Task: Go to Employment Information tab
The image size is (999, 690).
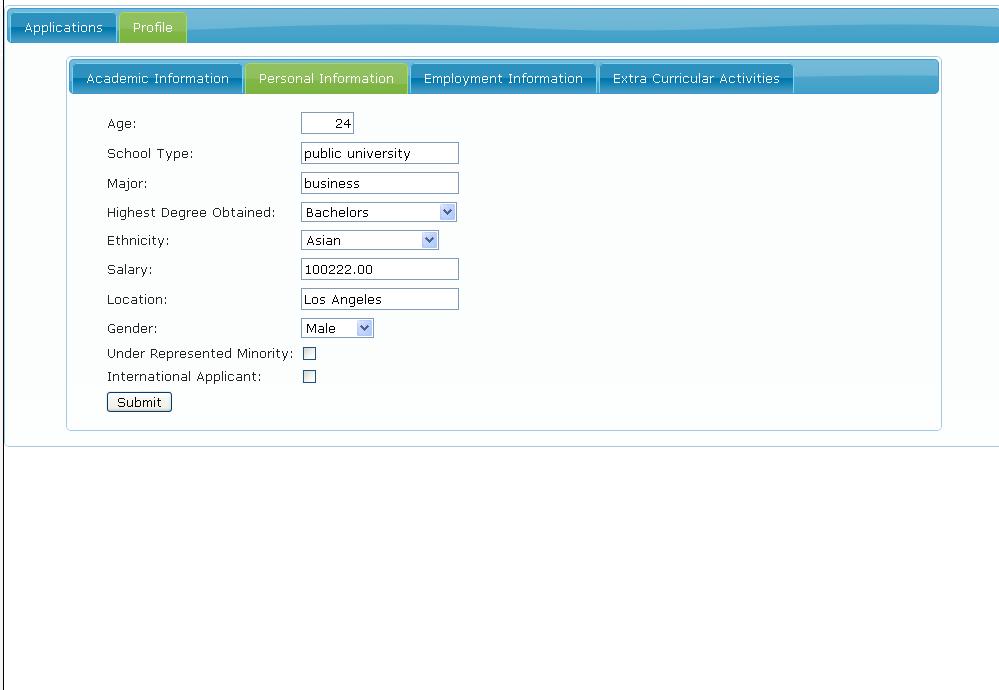Action: click(x=503, y=78)
